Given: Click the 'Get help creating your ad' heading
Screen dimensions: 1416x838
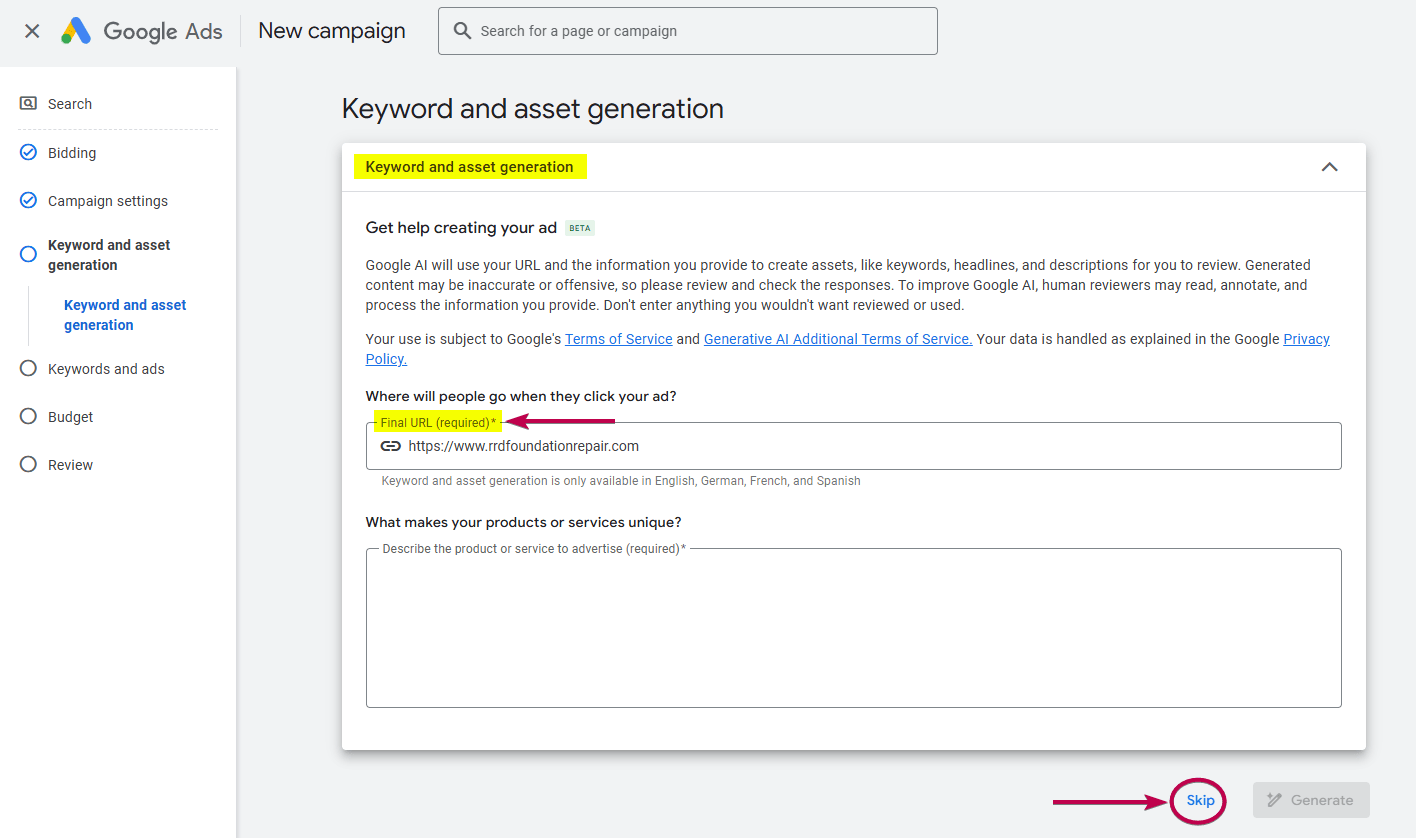Looking at the screenshot, I should pyautogui.click(x=461, y=228).
